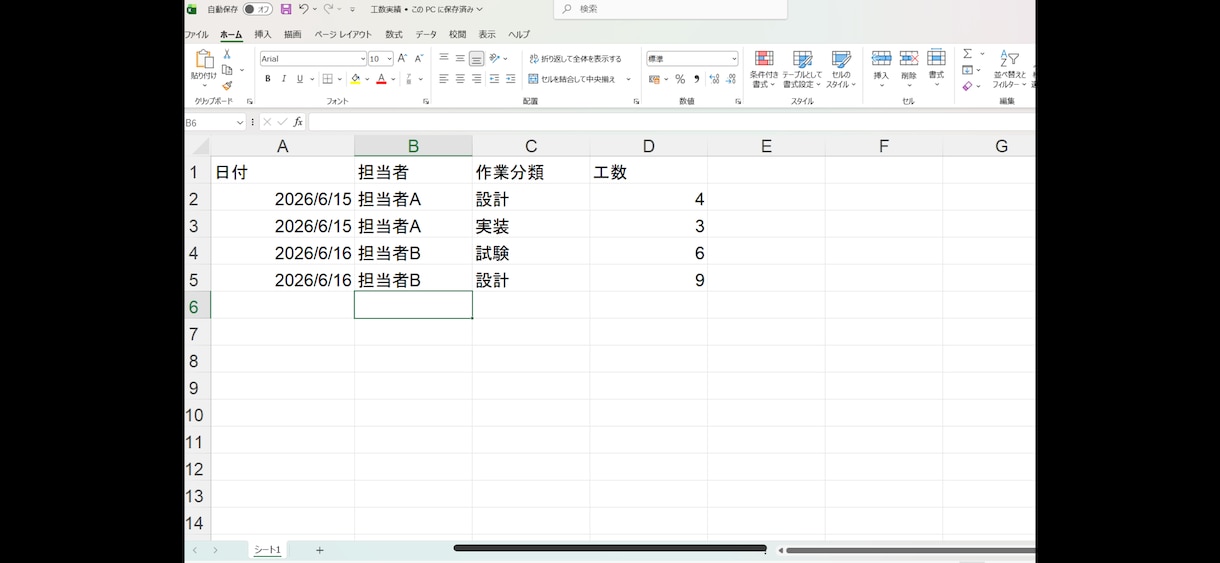Apply comma style number format
1220x563 pixels.
point(696,79)
